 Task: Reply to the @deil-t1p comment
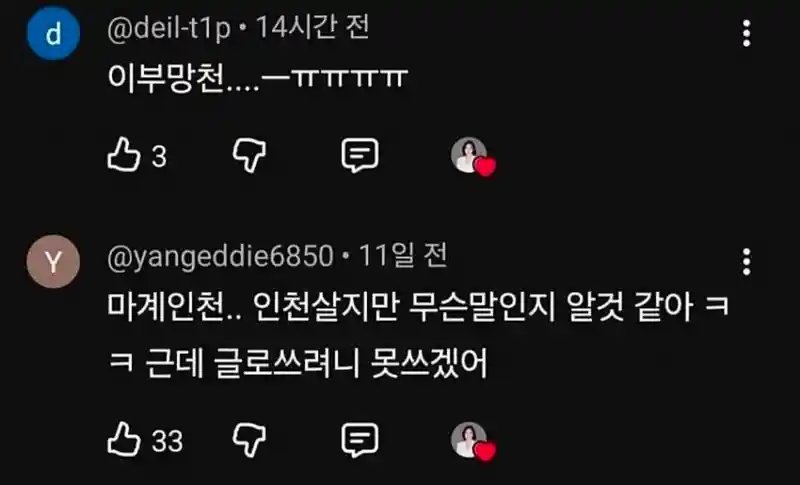point(360,155)
